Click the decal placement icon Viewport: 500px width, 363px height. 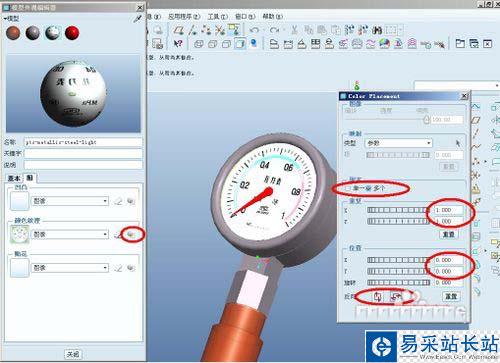131,268
